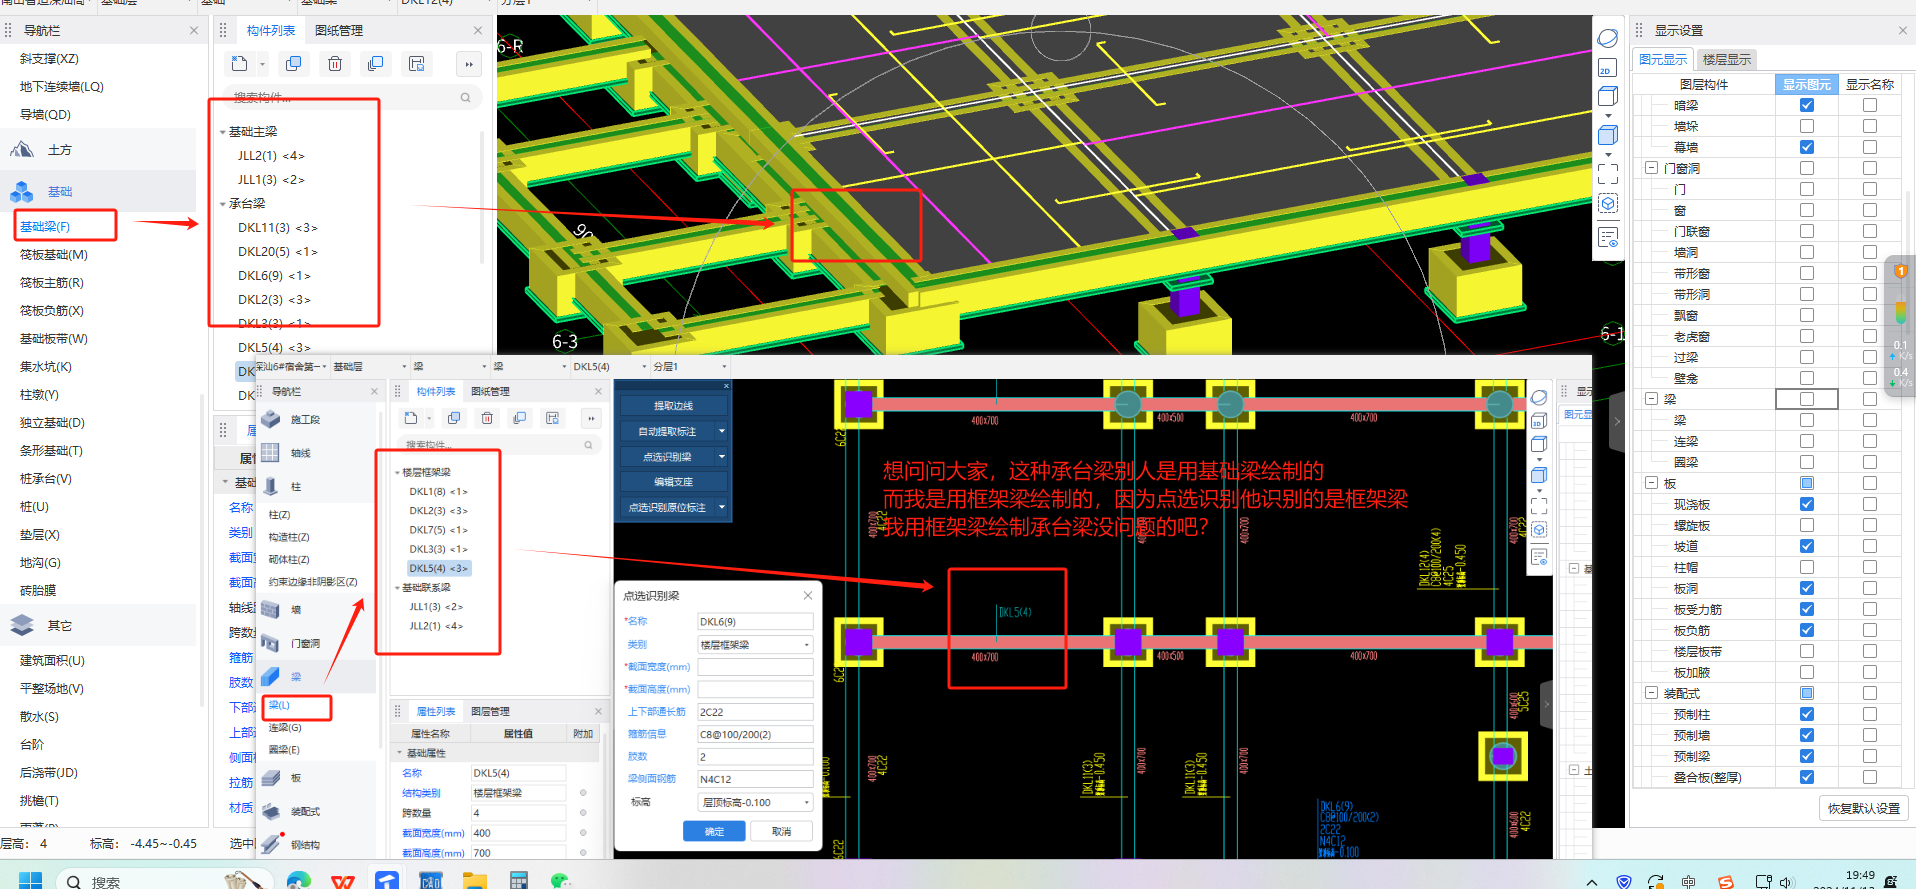Click the wireframe cube view icon
This screenshot has width=1916, height=889.
[1607, 97]
